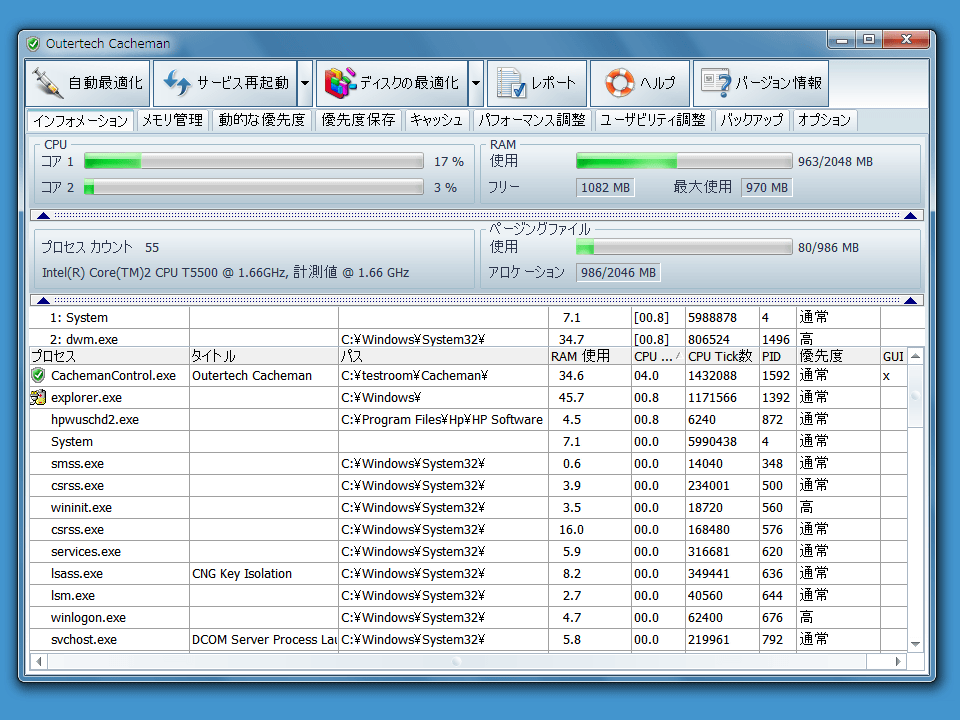This screenshot has width=960, height=720.
Task: Click the horizontal scrollbar left arrow
Action: point(39,661)
